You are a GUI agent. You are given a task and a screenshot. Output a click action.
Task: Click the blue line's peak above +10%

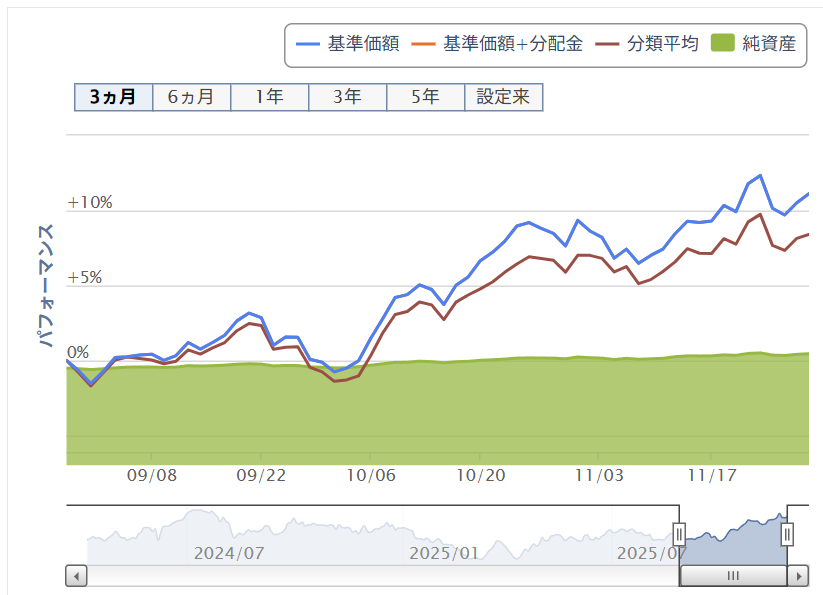(761, 175)
